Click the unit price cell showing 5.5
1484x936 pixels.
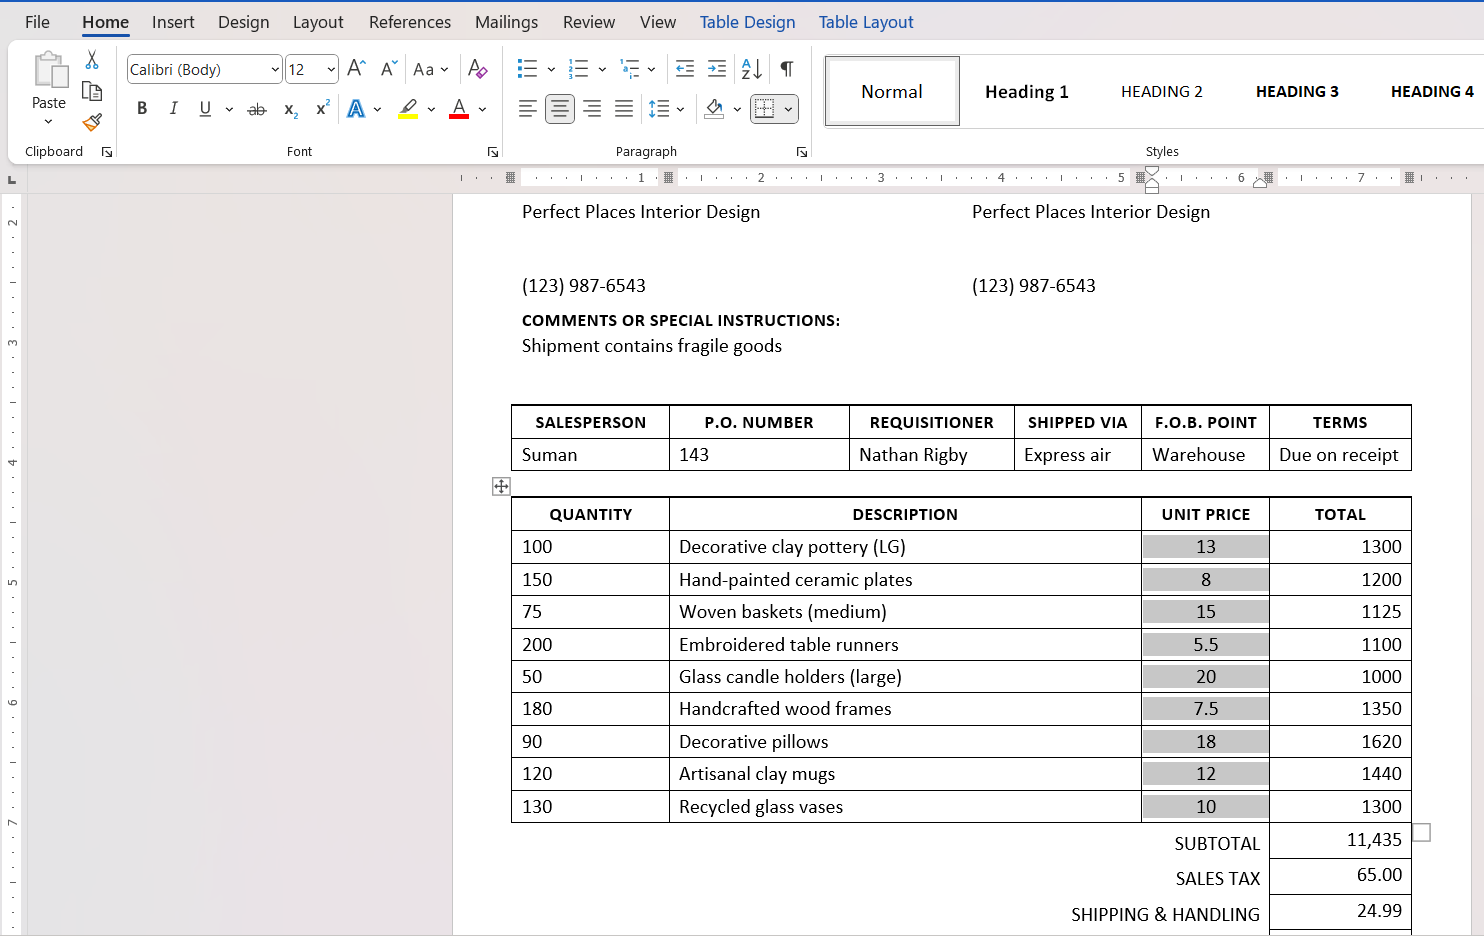point(1205,645)
